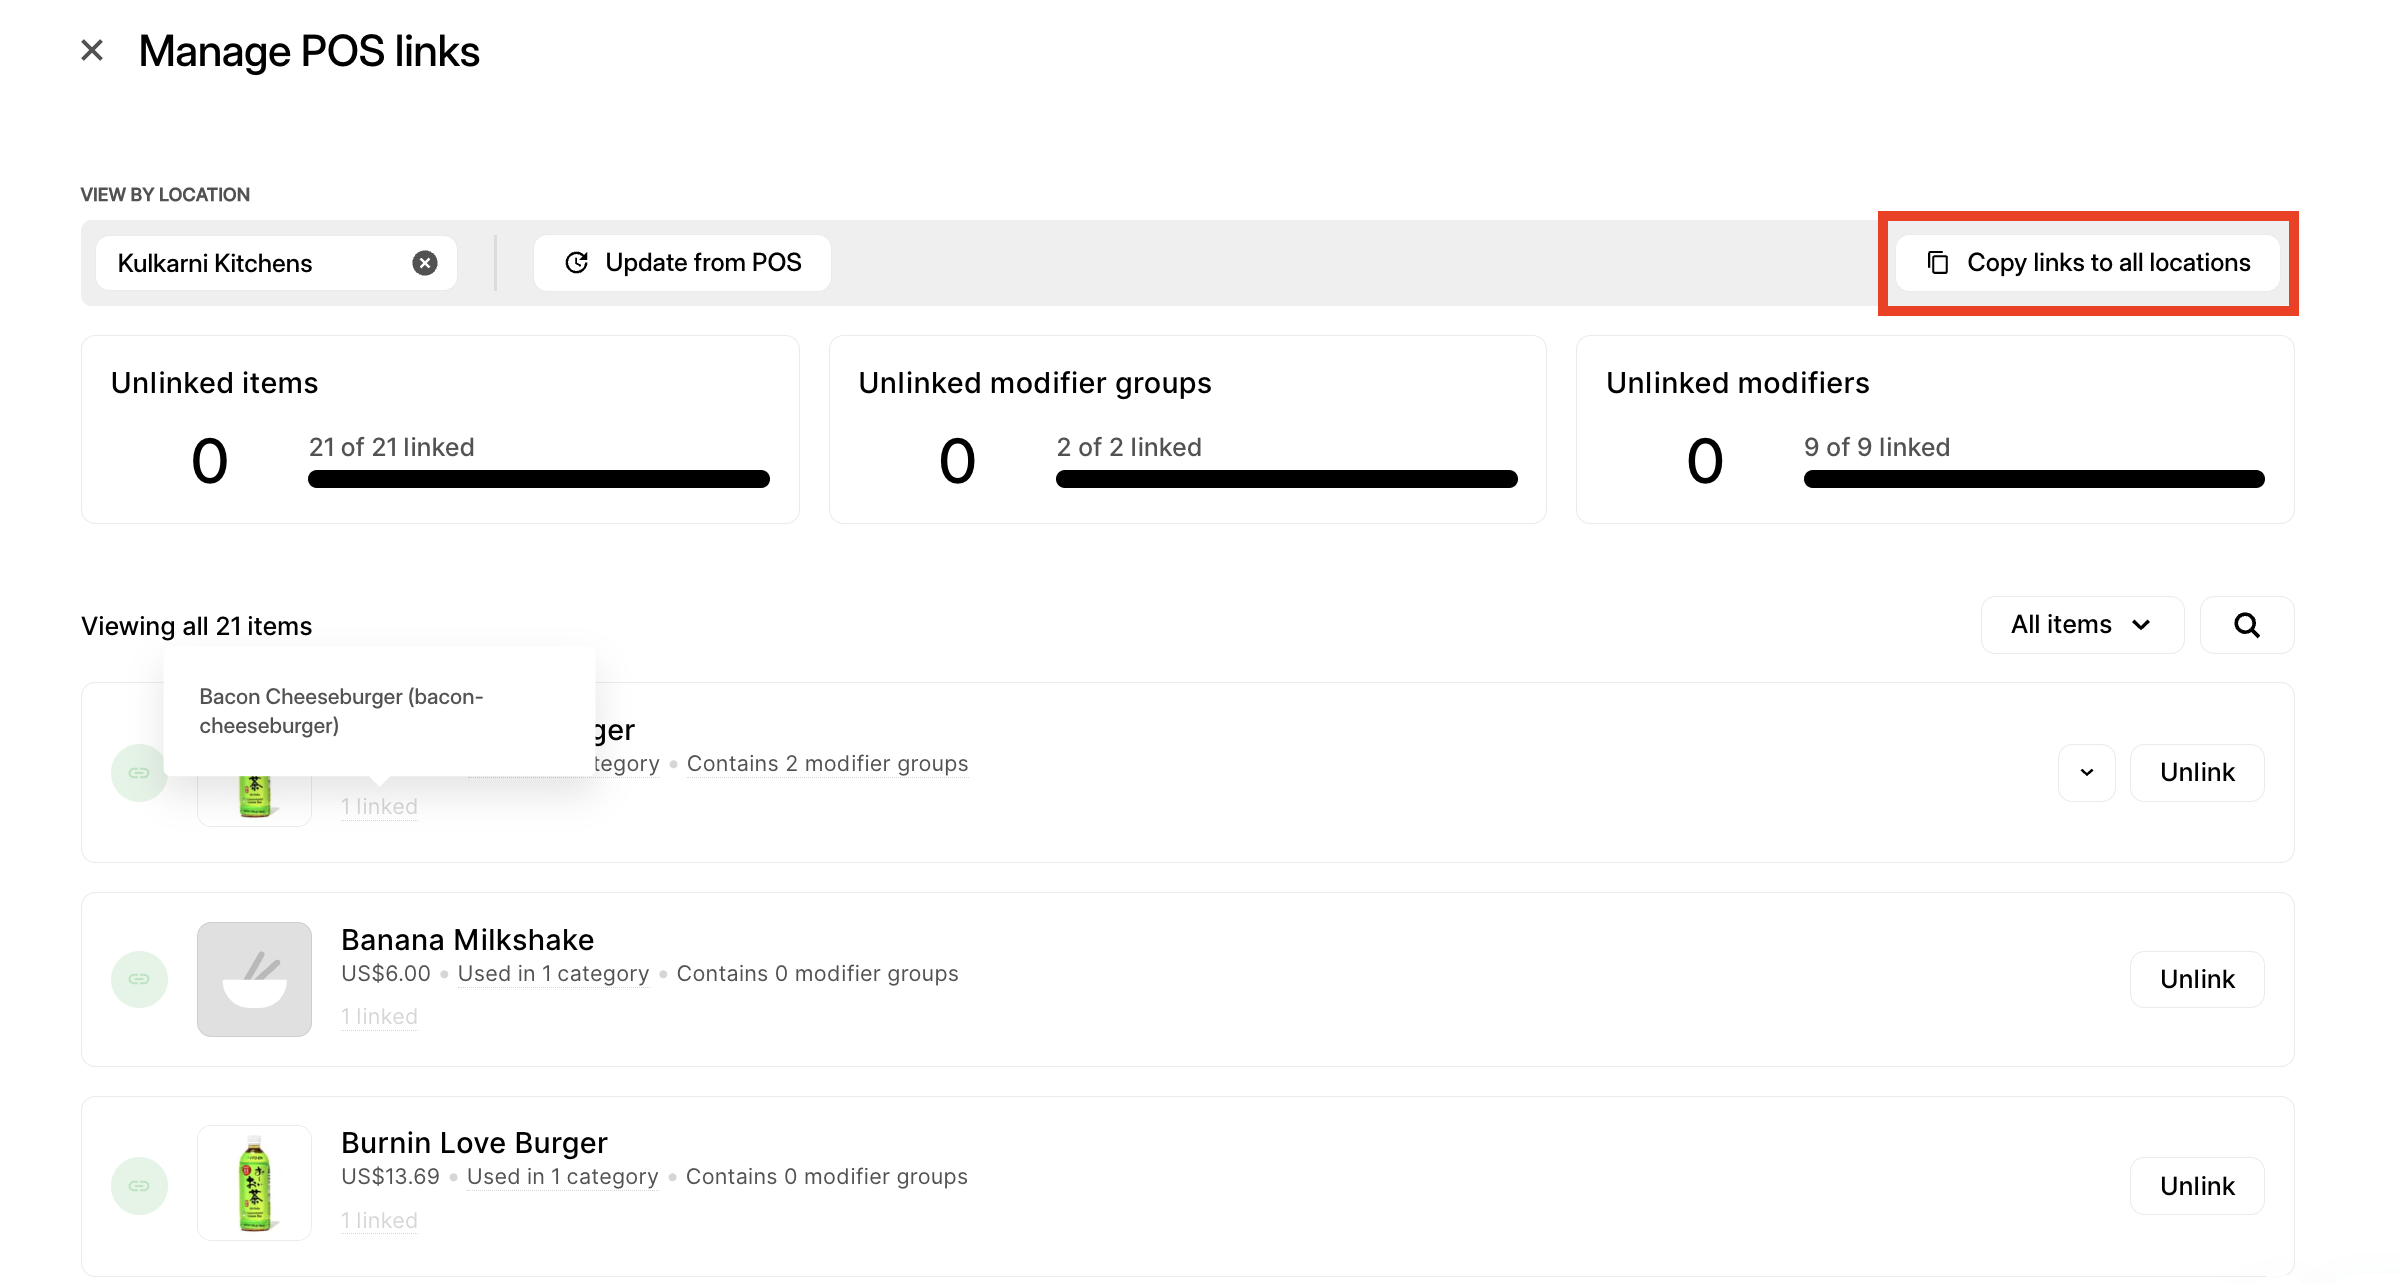Click the green link icon for Banana Milkshake
The width and height of the screenshot is (2400, 1284).
click(x=139, y=979)
